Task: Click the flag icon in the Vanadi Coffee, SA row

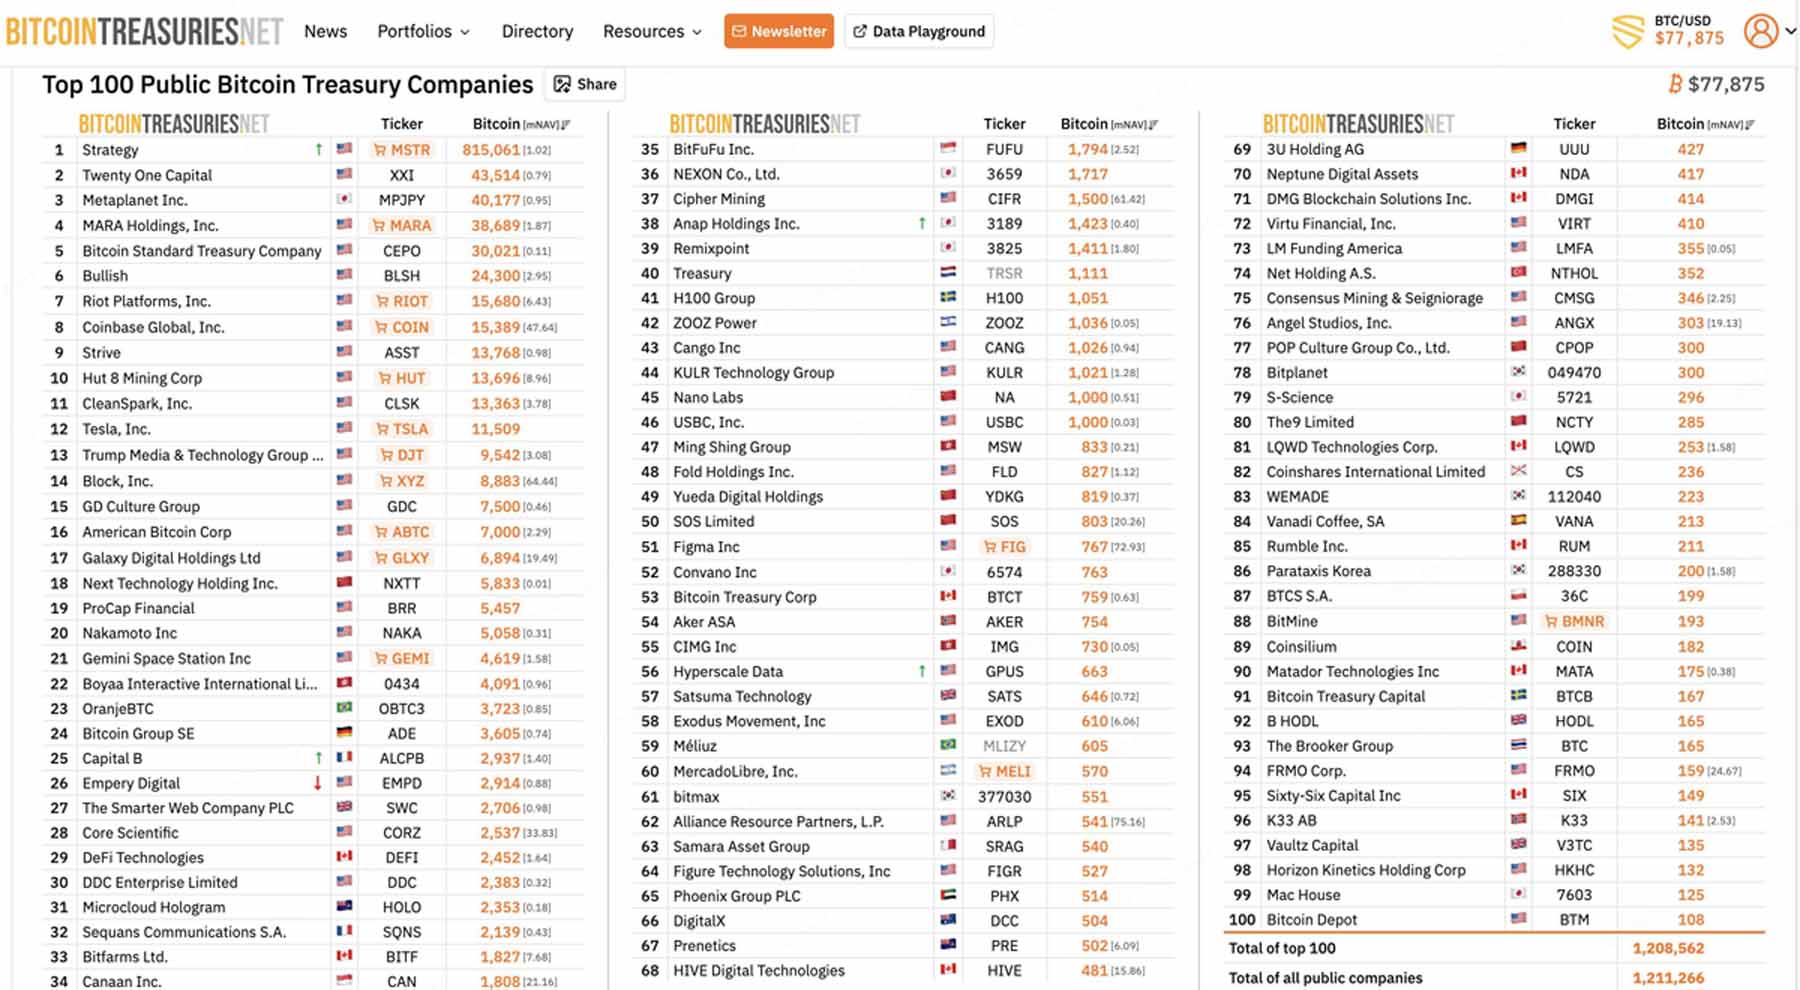Action: pos(1518,520)
